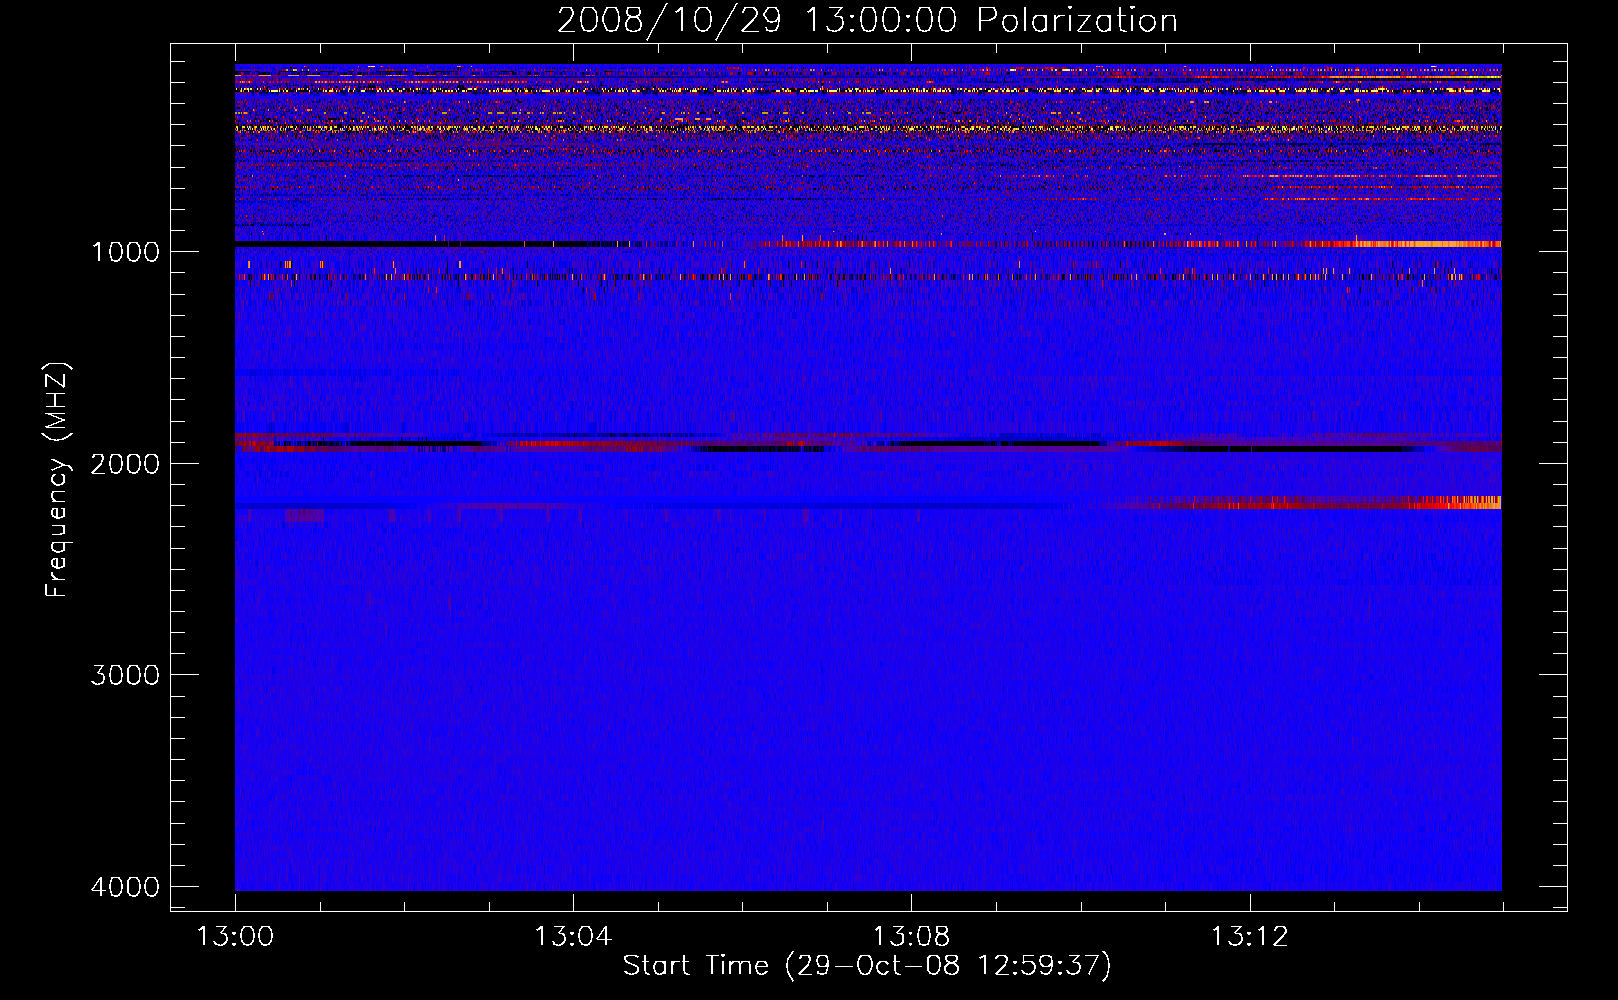This screenshot has width=1618, height=1000.
Task: Click the 1000 frequency tick label
Action: pyautogui.click(x=125, y=252)
